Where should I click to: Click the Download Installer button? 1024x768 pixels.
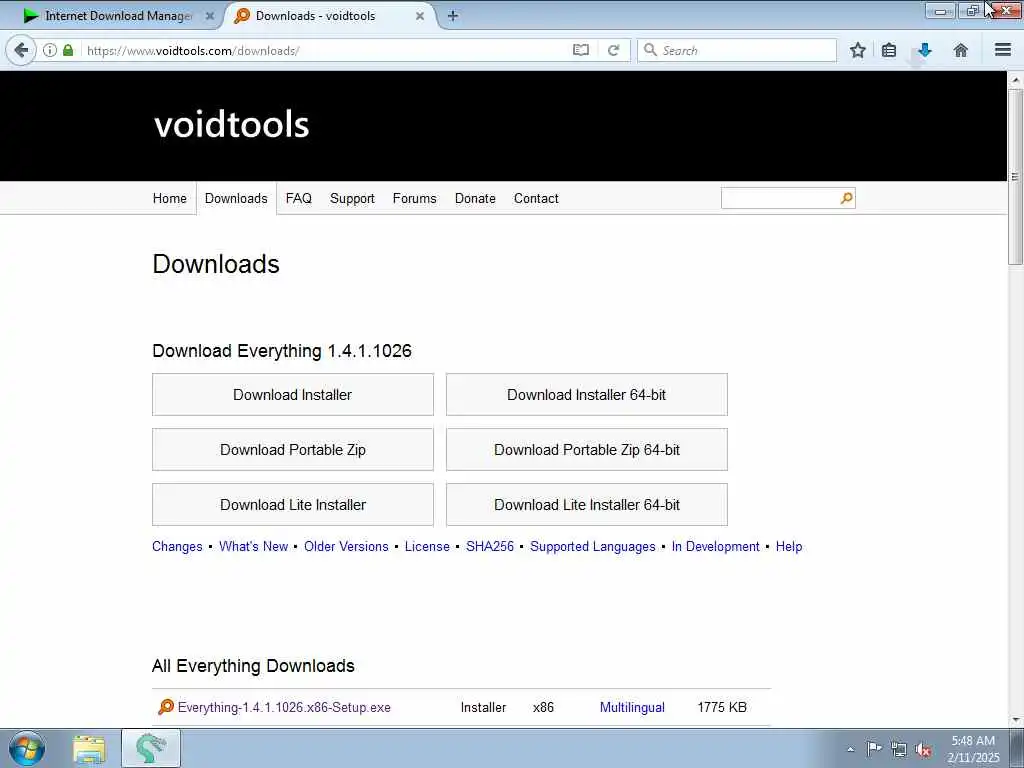click(x=293, y=394)
